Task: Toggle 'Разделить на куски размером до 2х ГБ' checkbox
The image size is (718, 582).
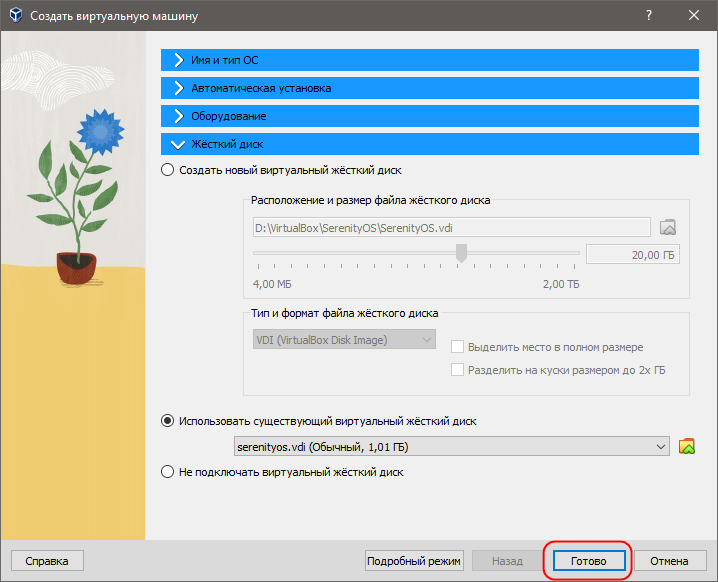Action: [x=457, y=370]
